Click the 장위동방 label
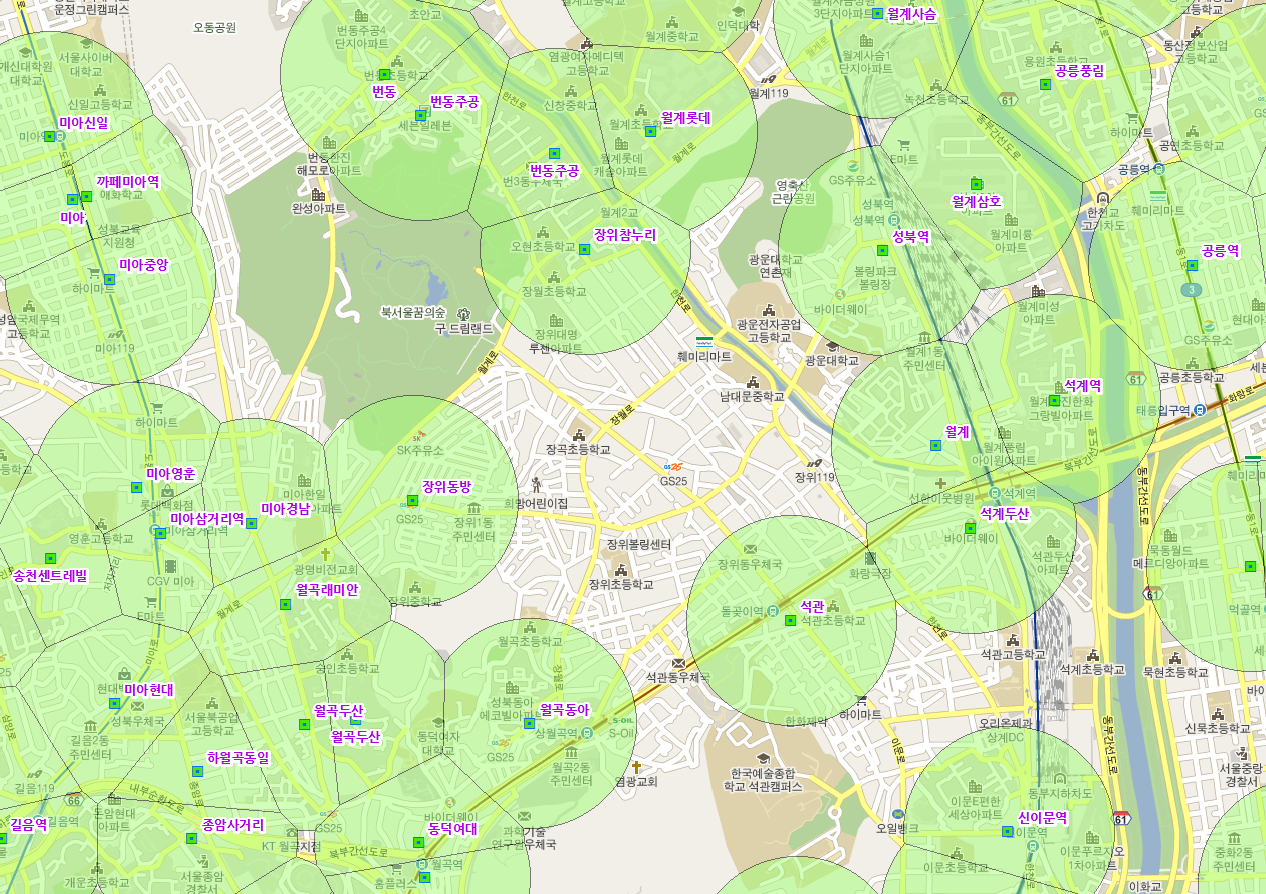This screenshot has height=894, width=1266. click(x=446, y=487)
